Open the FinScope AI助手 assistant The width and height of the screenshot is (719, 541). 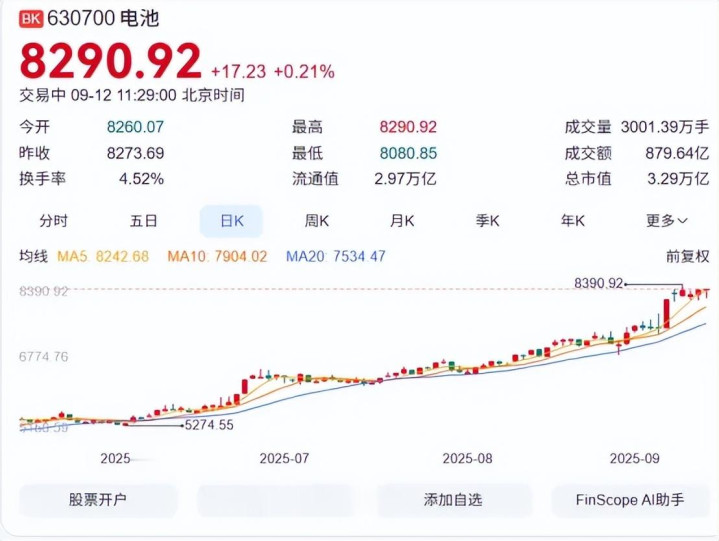click(x=630, y=499)
